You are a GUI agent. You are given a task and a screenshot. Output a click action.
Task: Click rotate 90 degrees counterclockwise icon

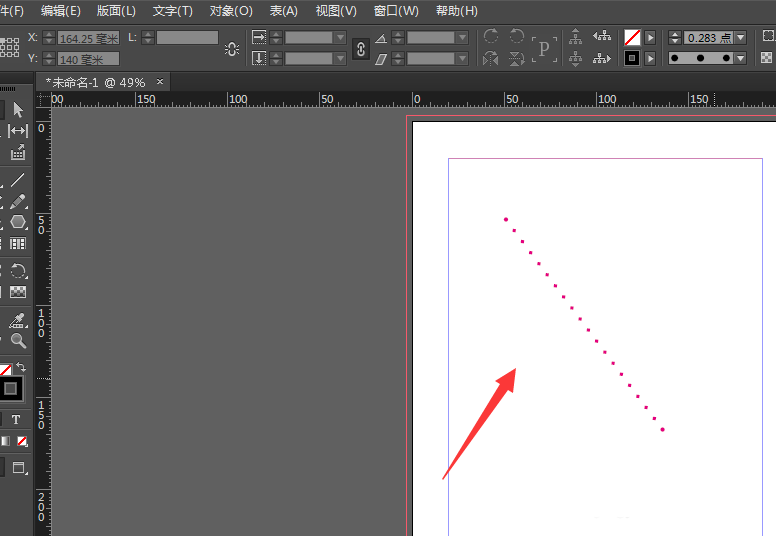516,36
